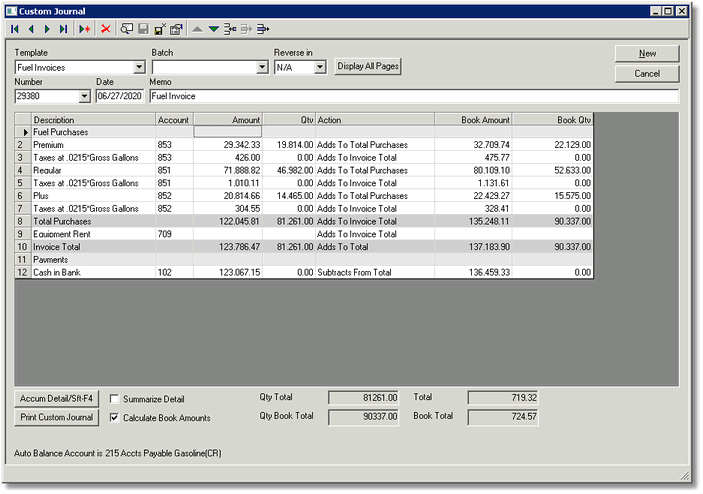Click amount 426.00 in row 3
The image size is (703, 494).
pos(228,158)
